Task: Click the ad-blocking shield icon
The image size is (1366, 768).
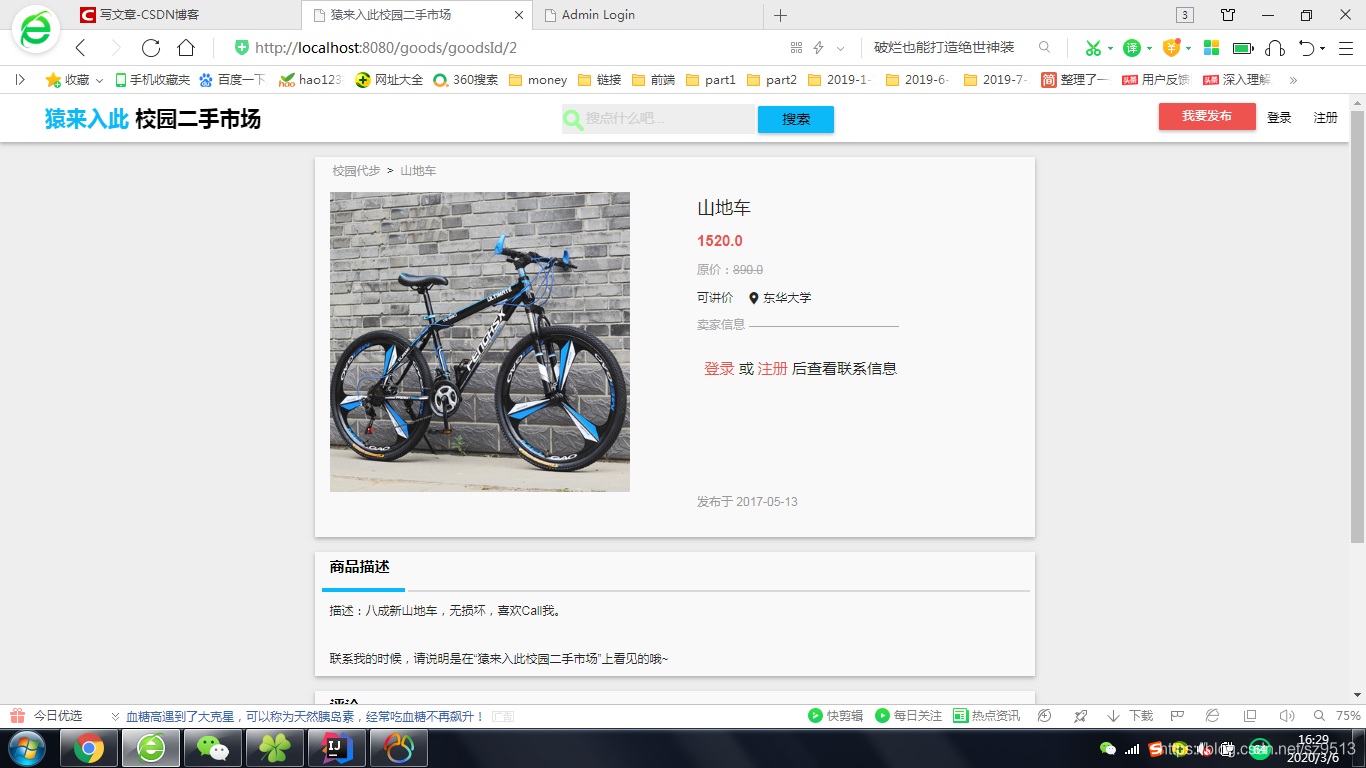Action: coord(1172,47)
